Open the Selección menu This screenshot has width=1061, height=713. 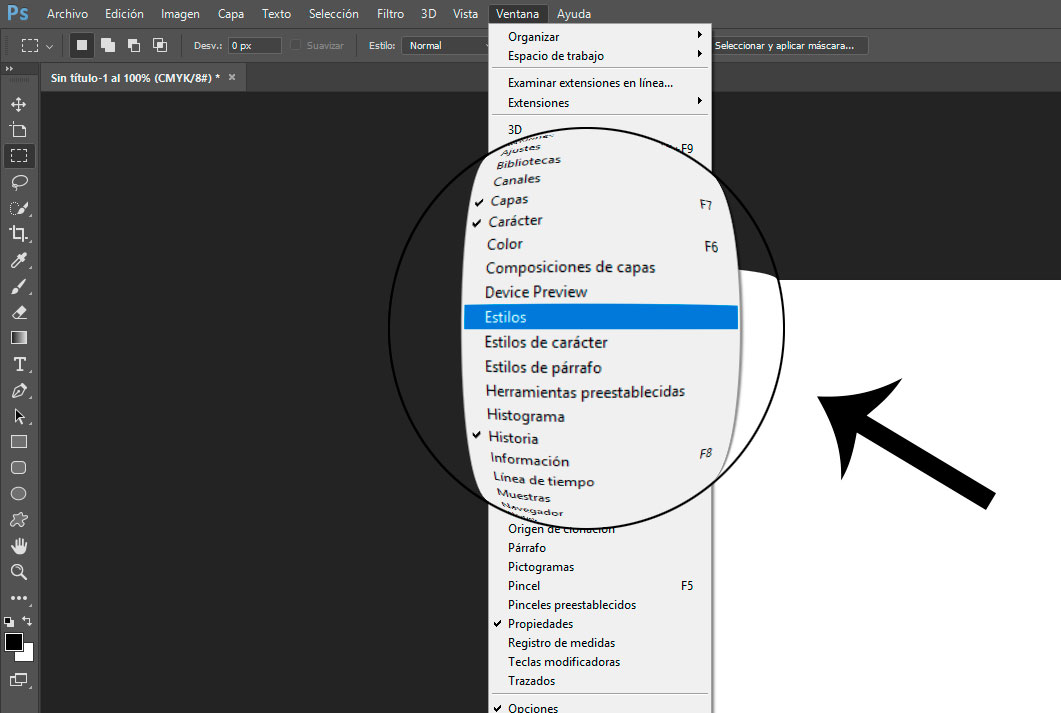coord(334,14)
